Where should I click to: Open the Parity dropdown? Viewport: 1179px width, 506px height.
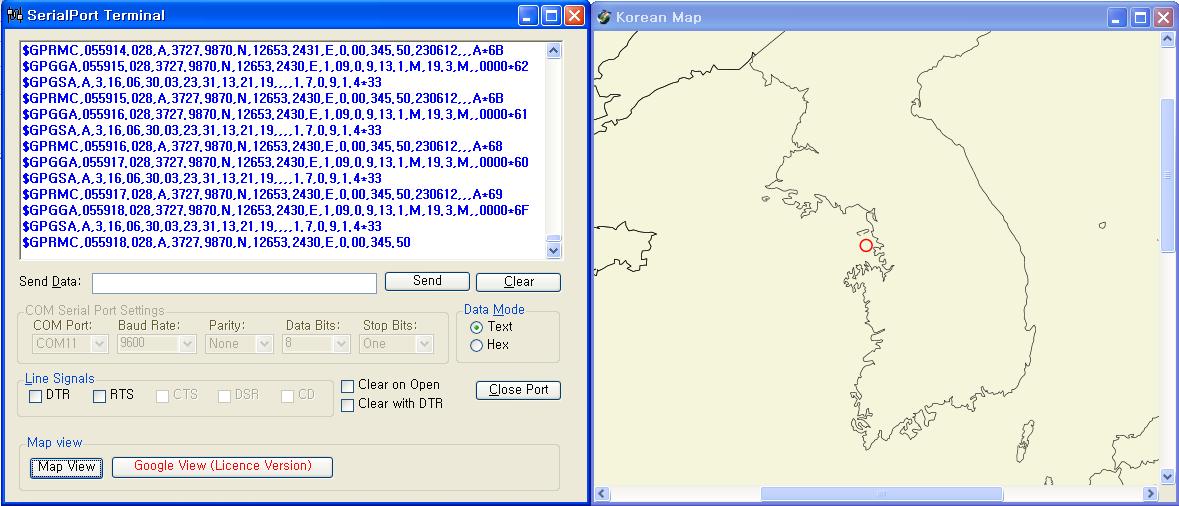[x=264, y=344]
